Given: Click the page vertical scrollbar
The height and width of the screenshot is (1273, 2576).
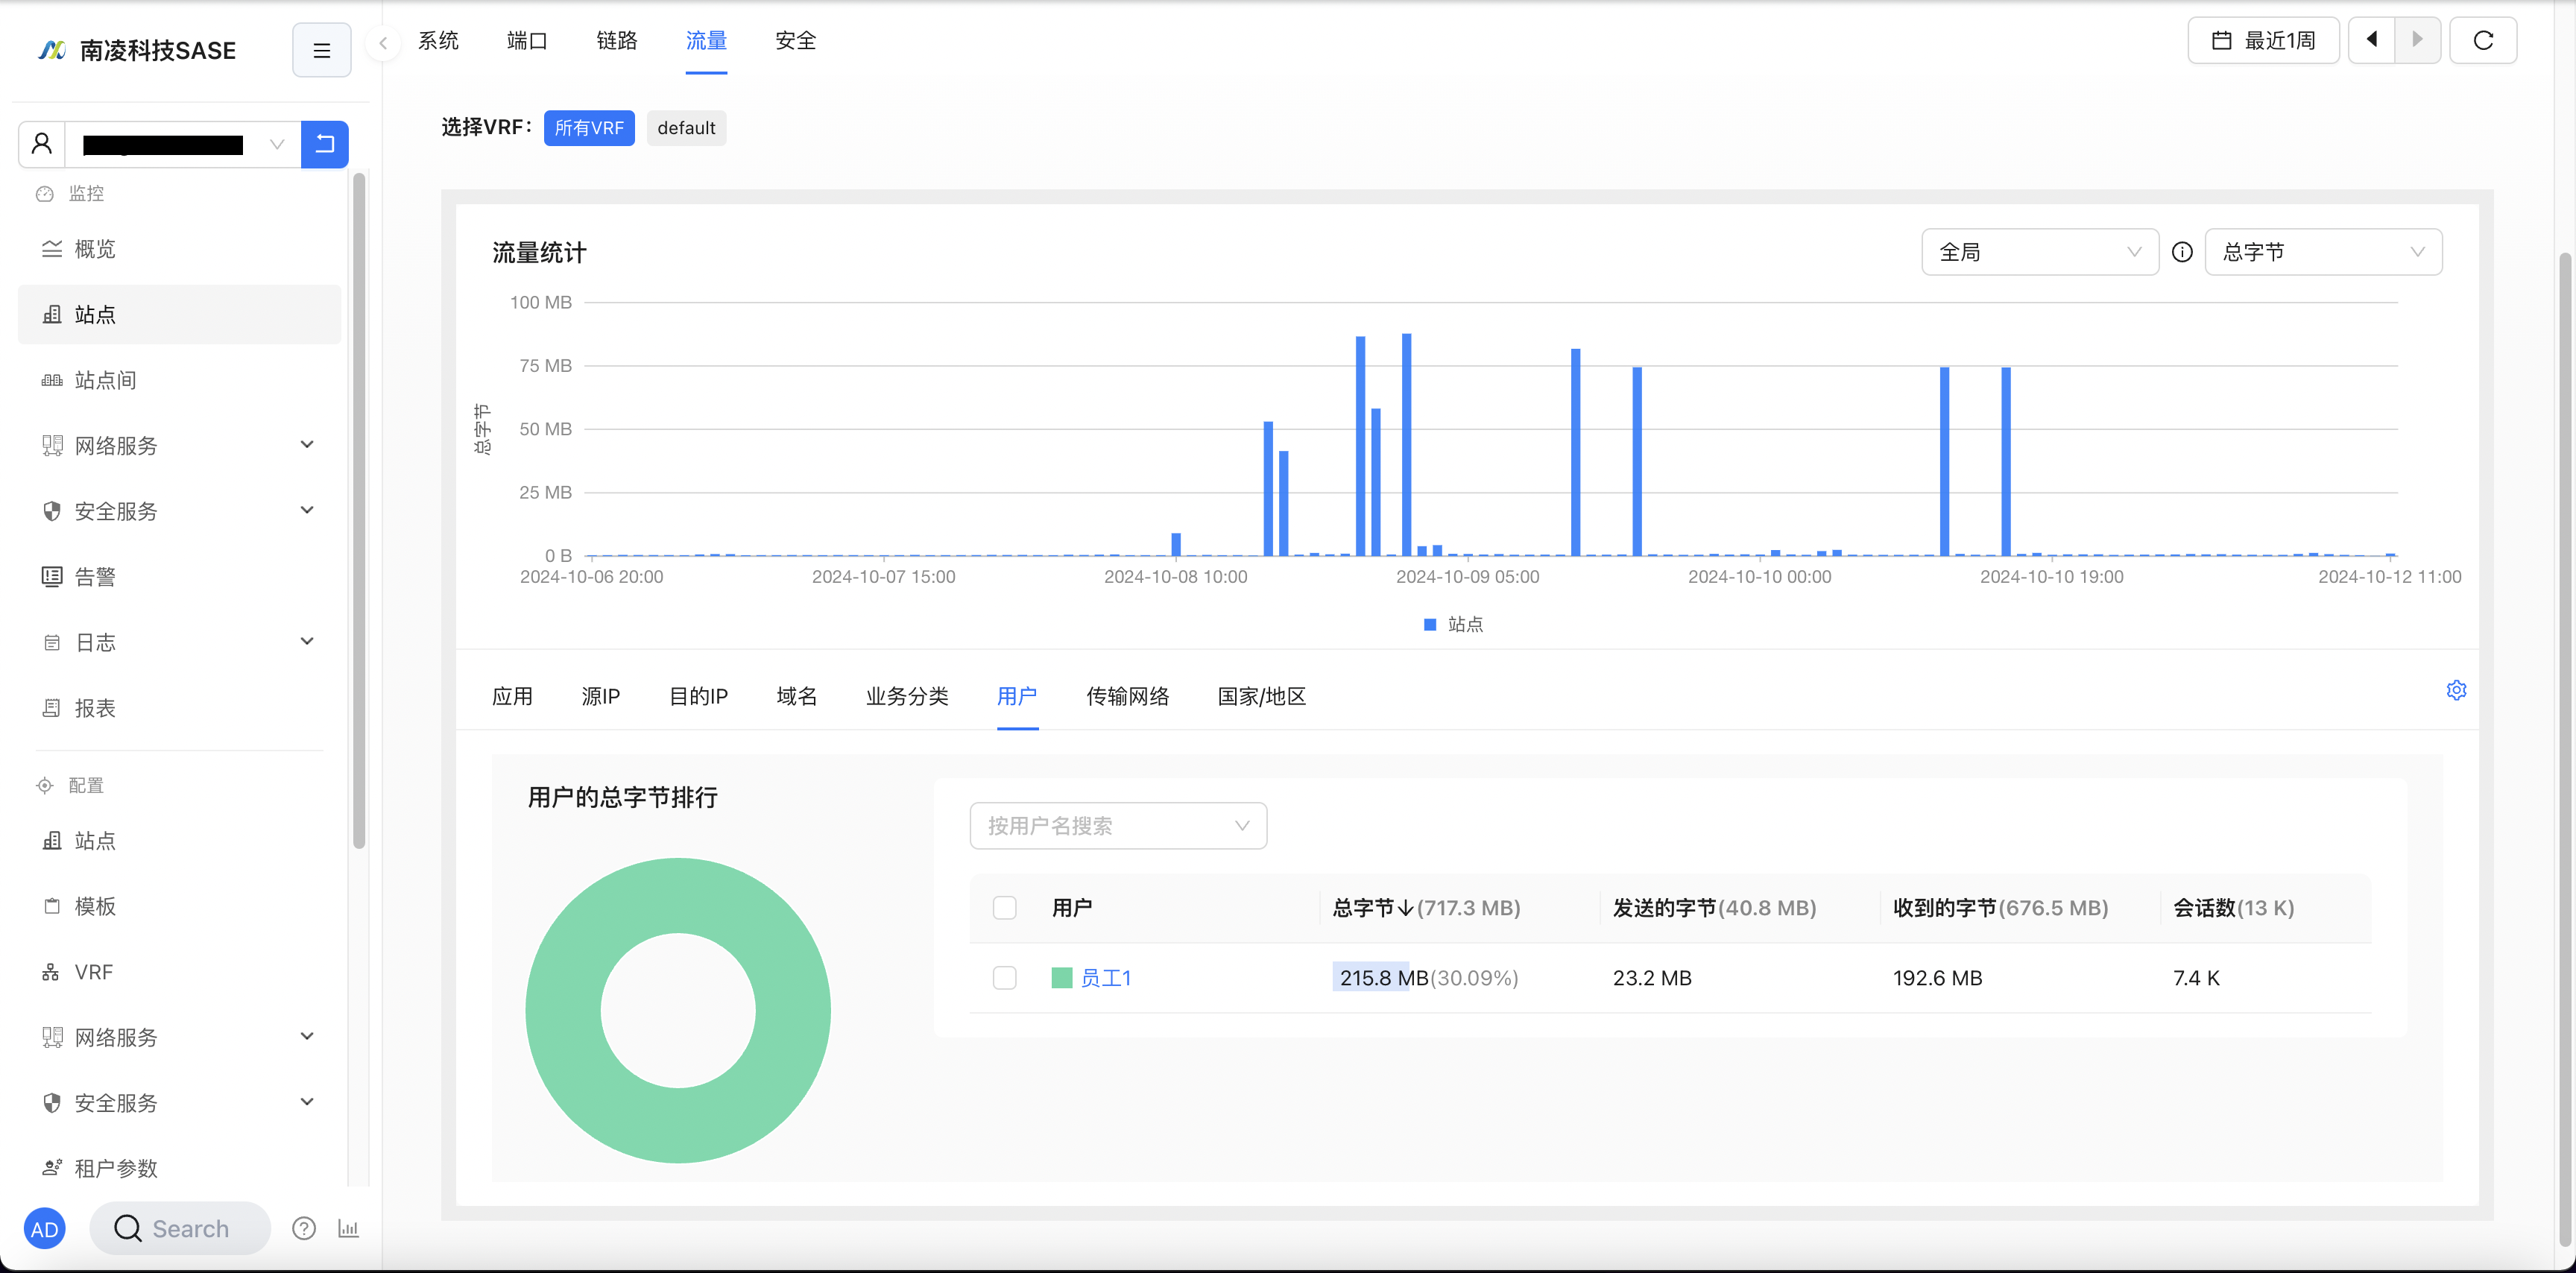Looking at the screenshot, I should coord(2565,750).
